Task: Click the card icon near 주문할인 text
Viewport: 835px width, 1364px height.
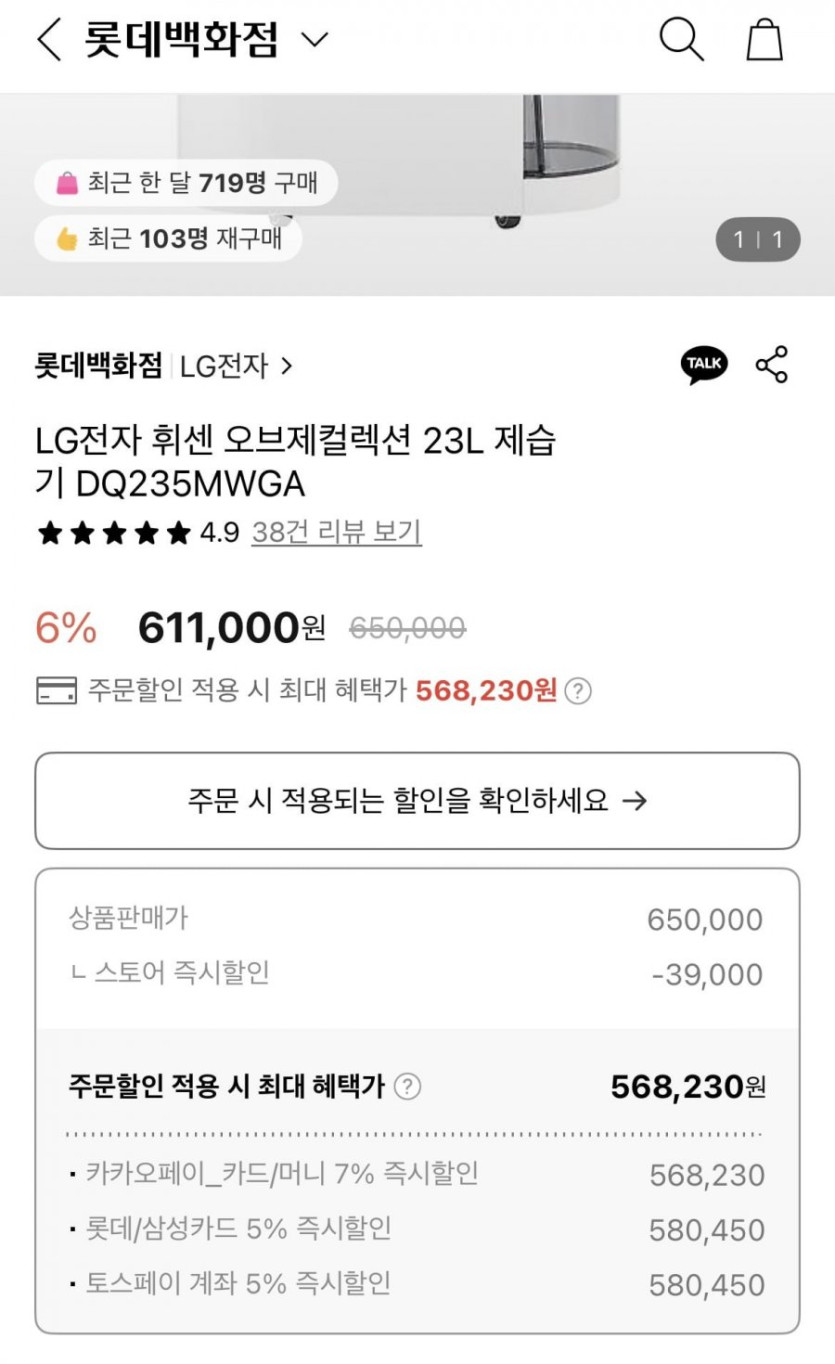Action: [56, 691]
